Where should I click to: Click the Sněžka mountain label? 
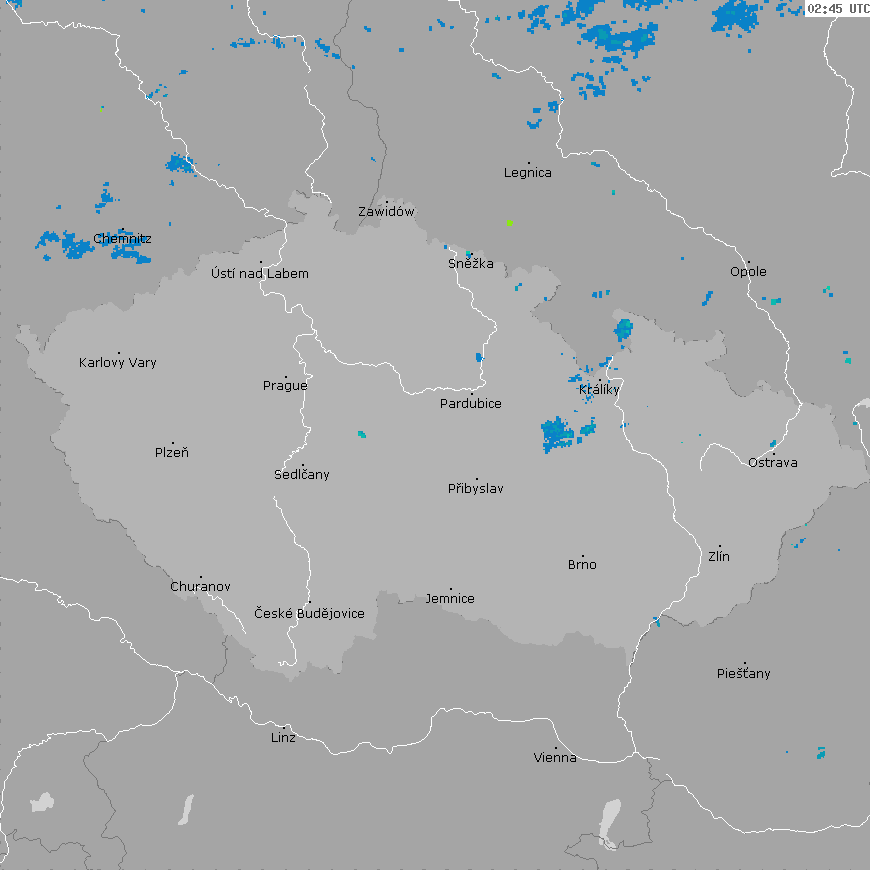(x=470, y=264)
